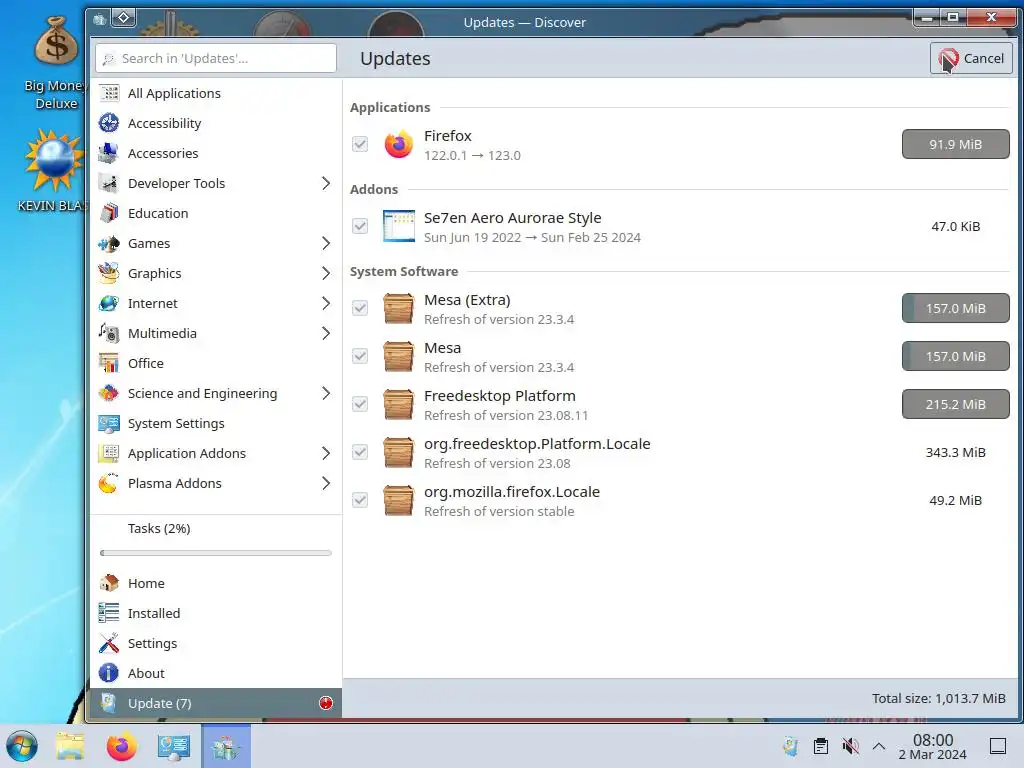Screen dimensions: 1024x768
Task: Expand the Graphics category arrow
Action: [x=326, y=274]
